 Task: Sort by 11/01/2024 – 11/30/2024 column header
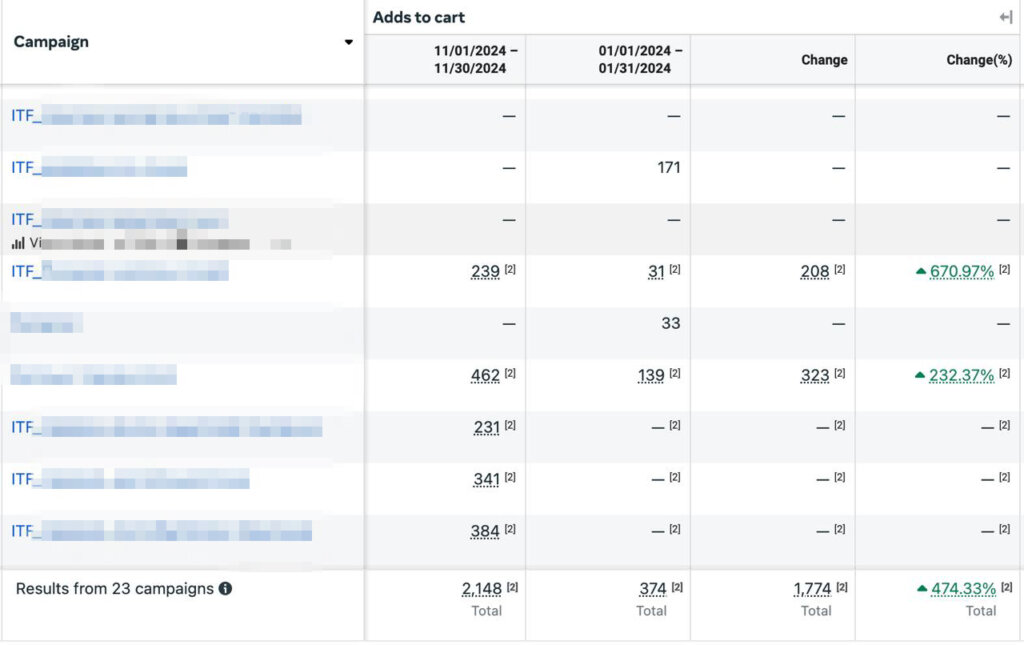point(476,60)
